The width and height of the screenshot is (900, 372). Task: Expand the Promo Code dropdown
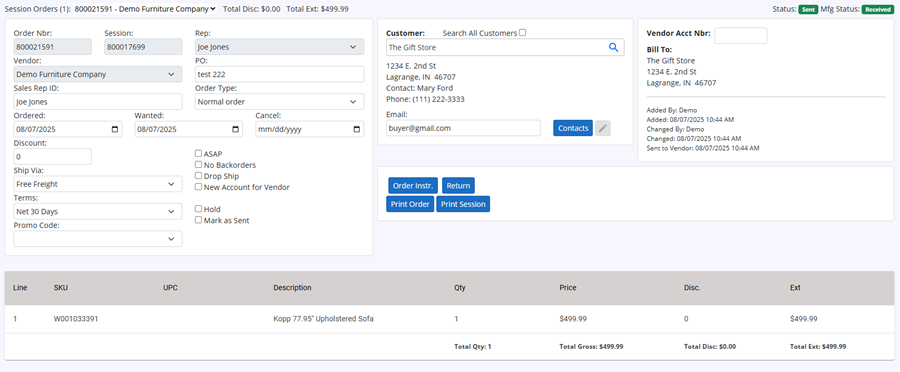click(x=98, y=239)
